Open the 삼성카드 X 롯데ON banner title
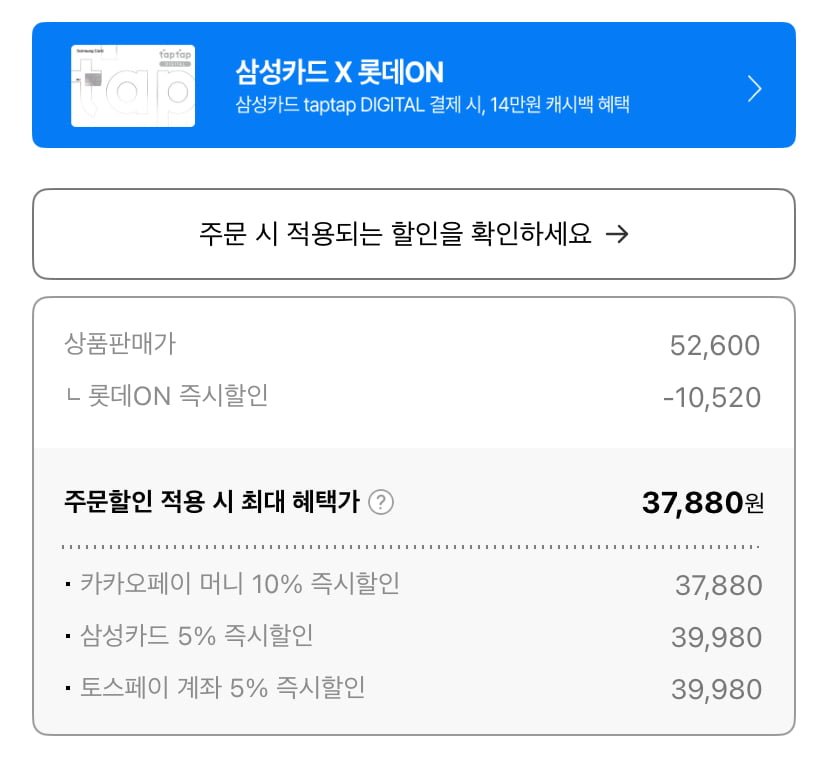Viewport: 828px width, 758px height. coord(339,72)
